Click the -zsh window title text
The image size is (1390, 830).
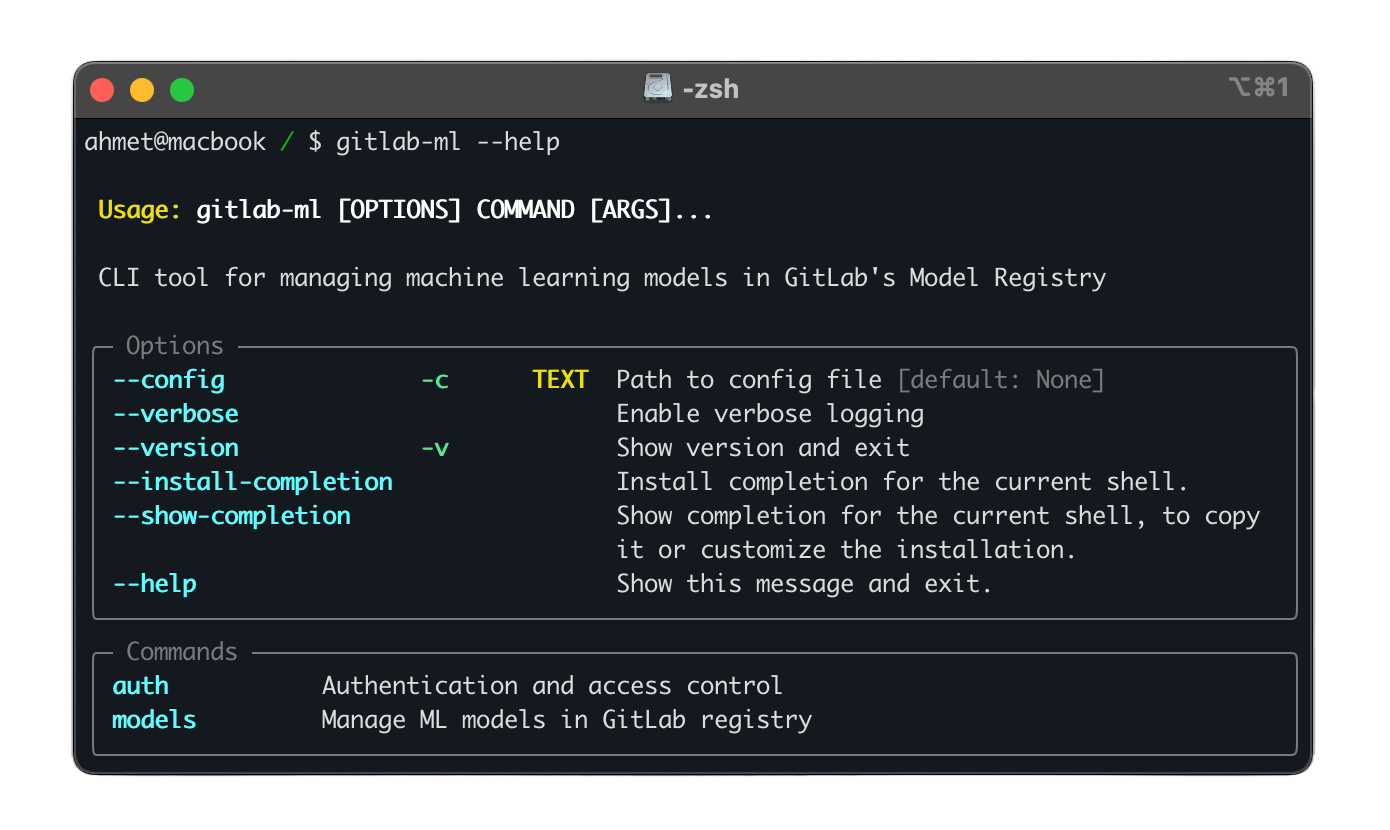[710, 89]
